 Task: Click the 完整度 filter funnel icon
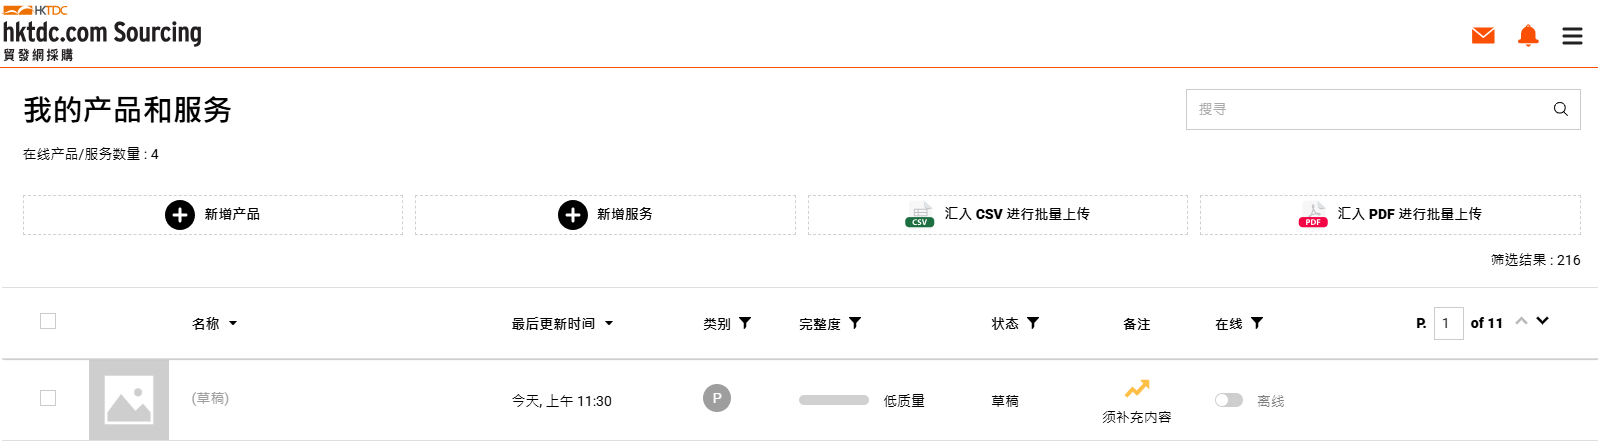click(x=855, y=323)
